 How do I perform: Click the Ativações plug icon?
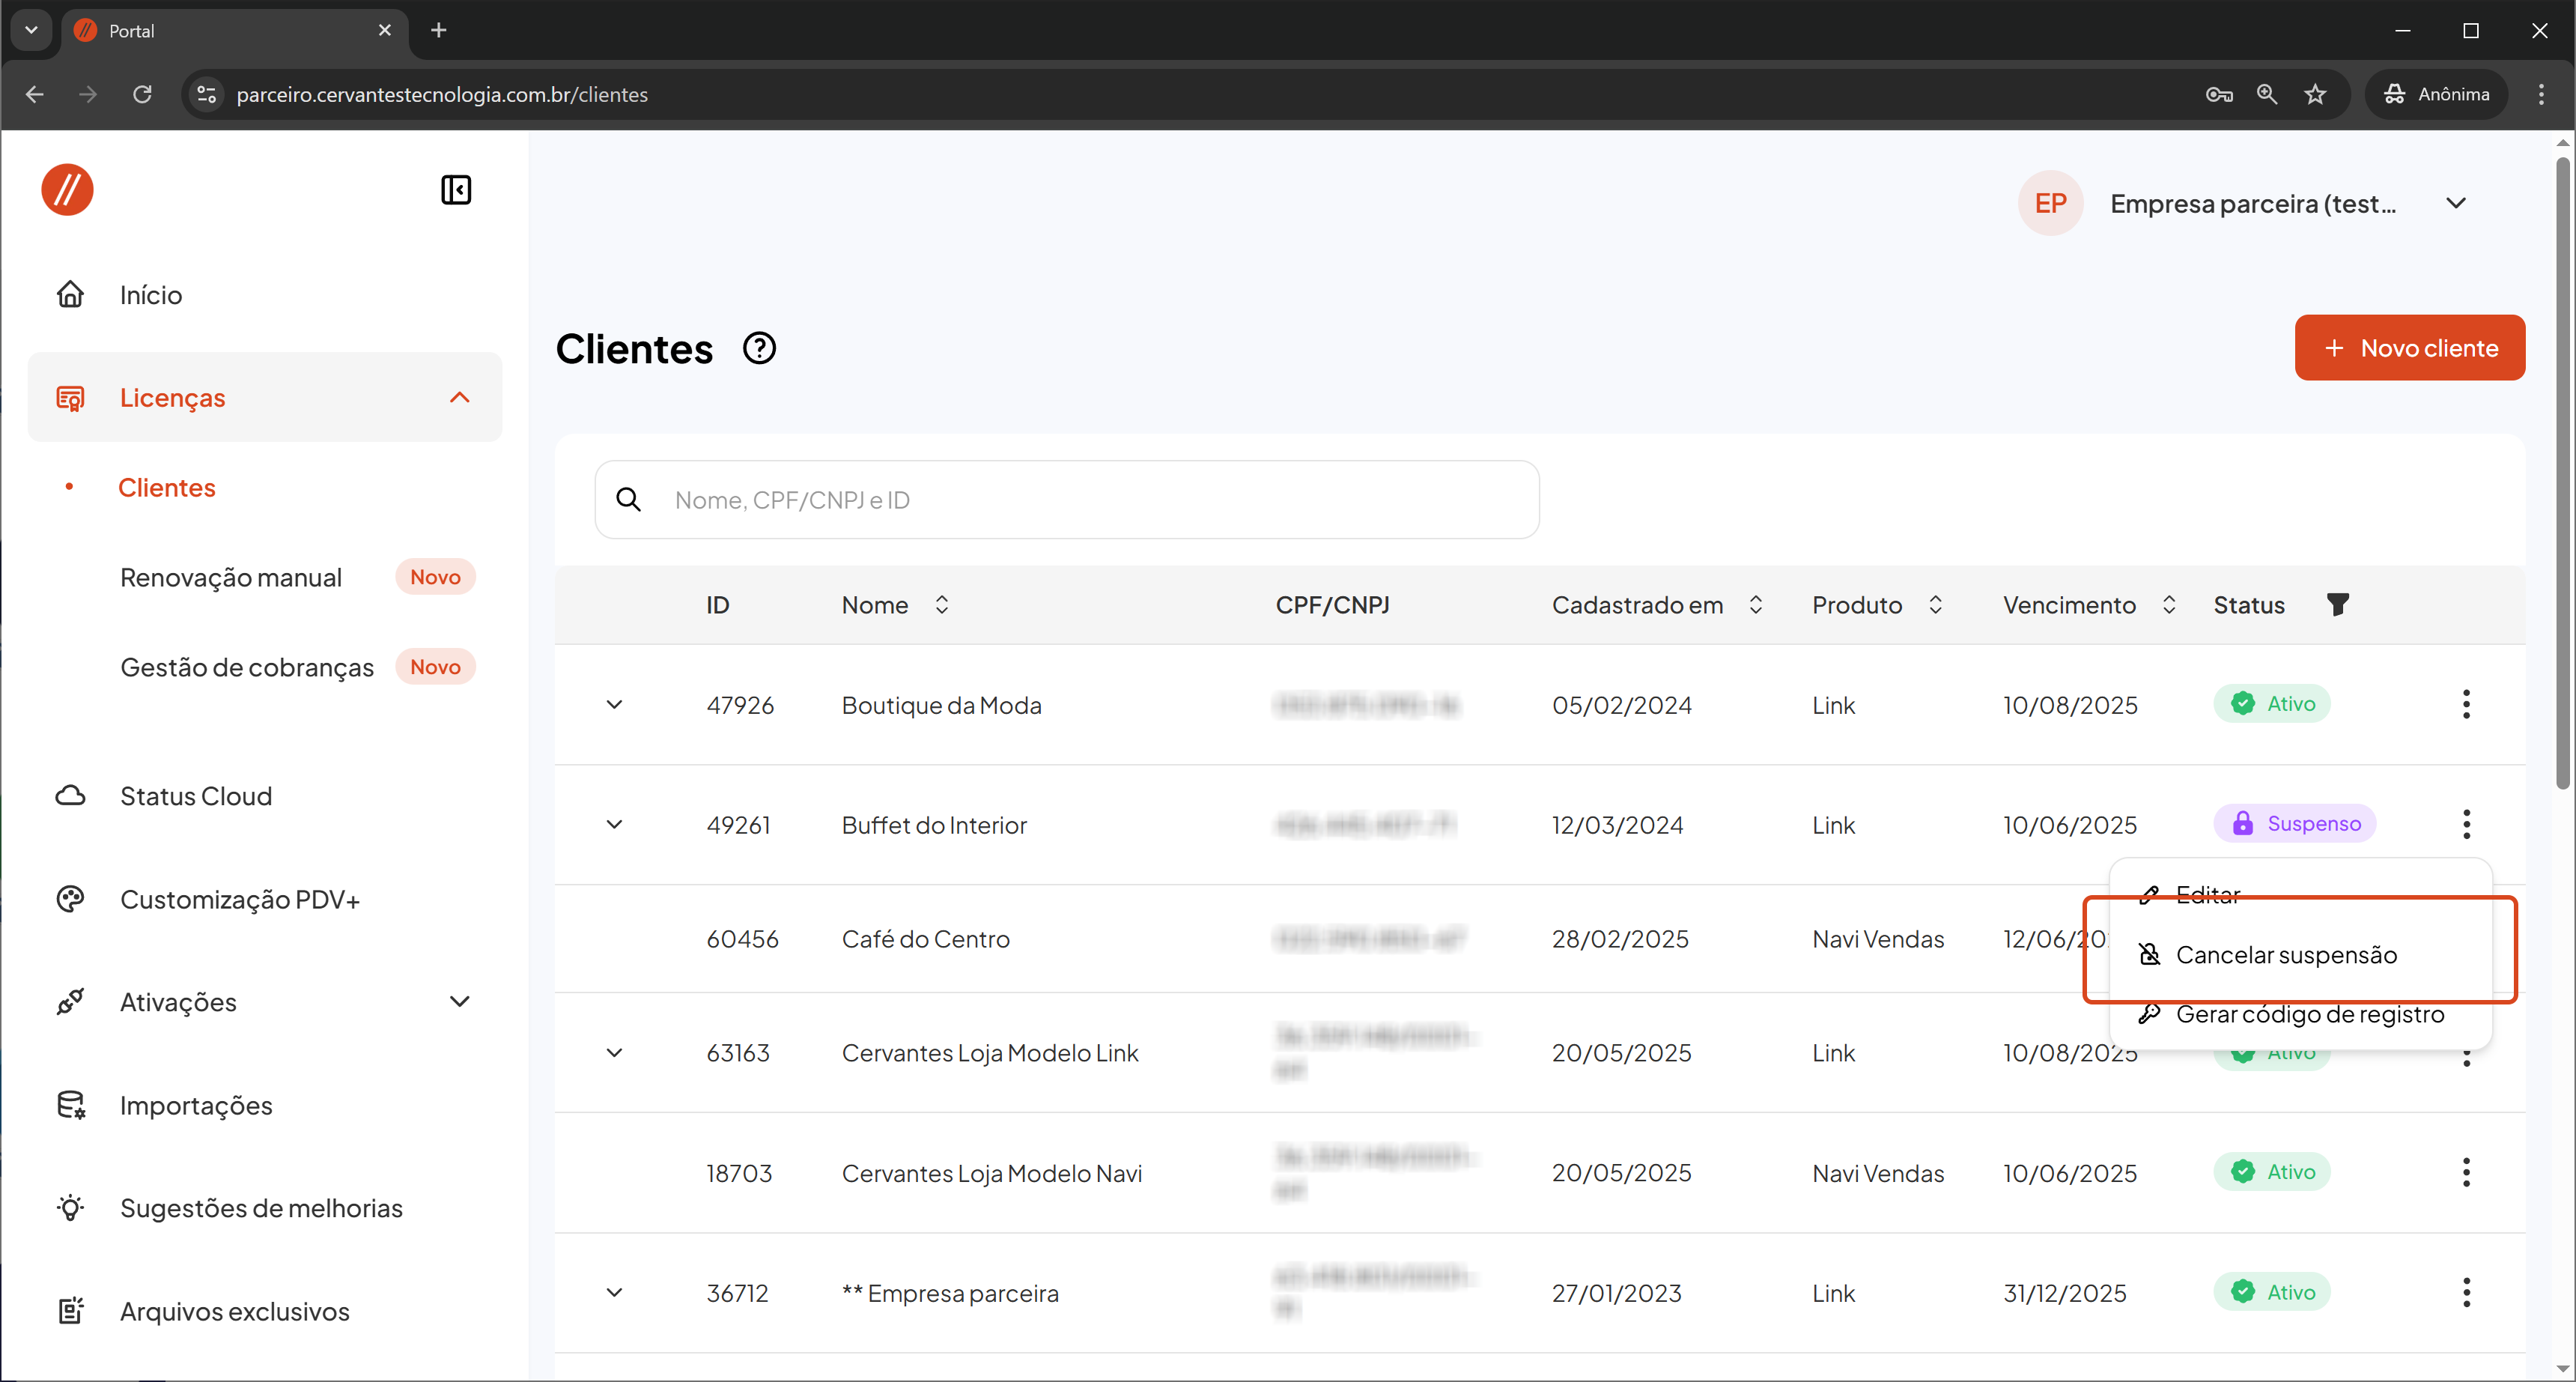coord(70,1002)
